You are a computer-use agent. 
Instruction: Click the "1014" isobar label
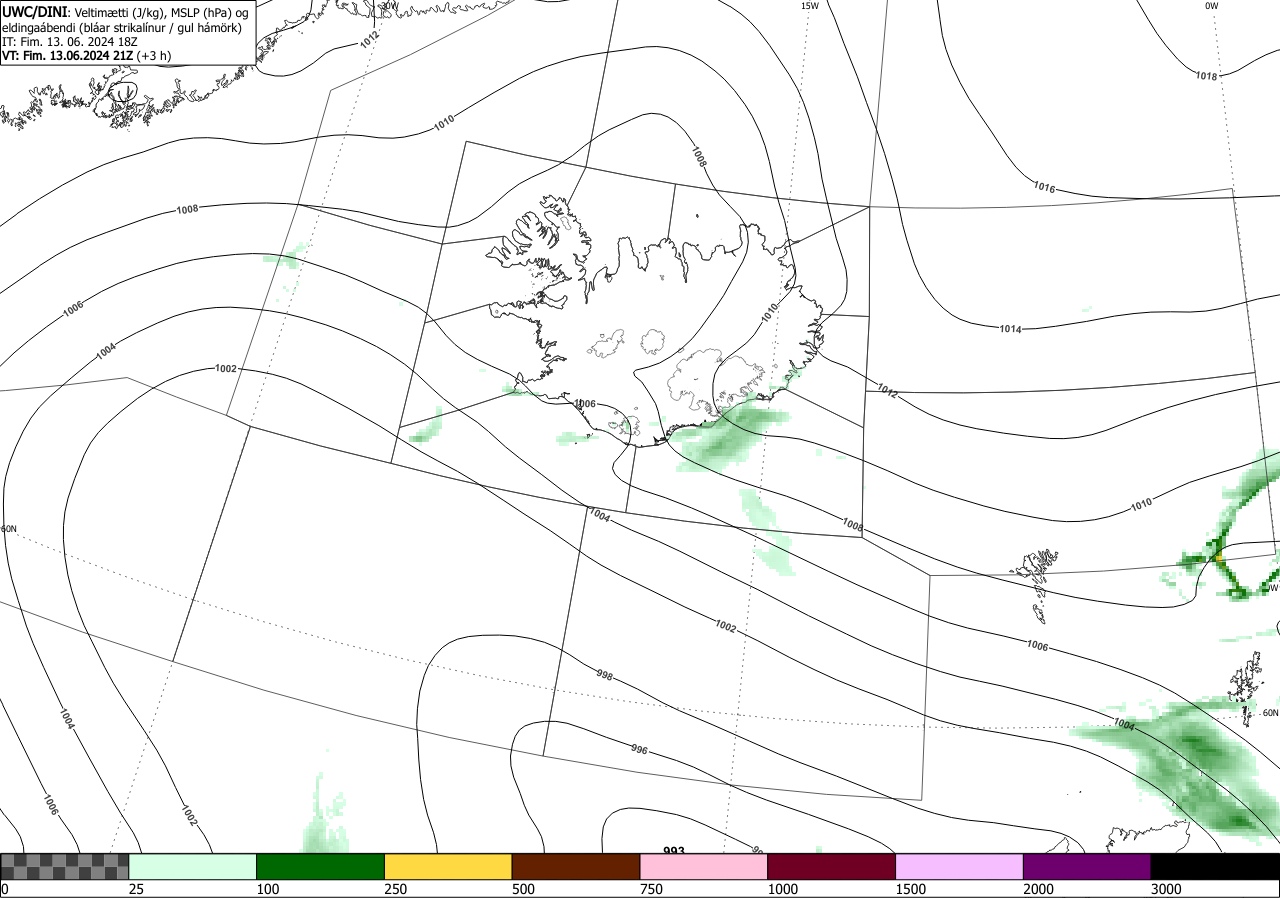(1010, 329)
